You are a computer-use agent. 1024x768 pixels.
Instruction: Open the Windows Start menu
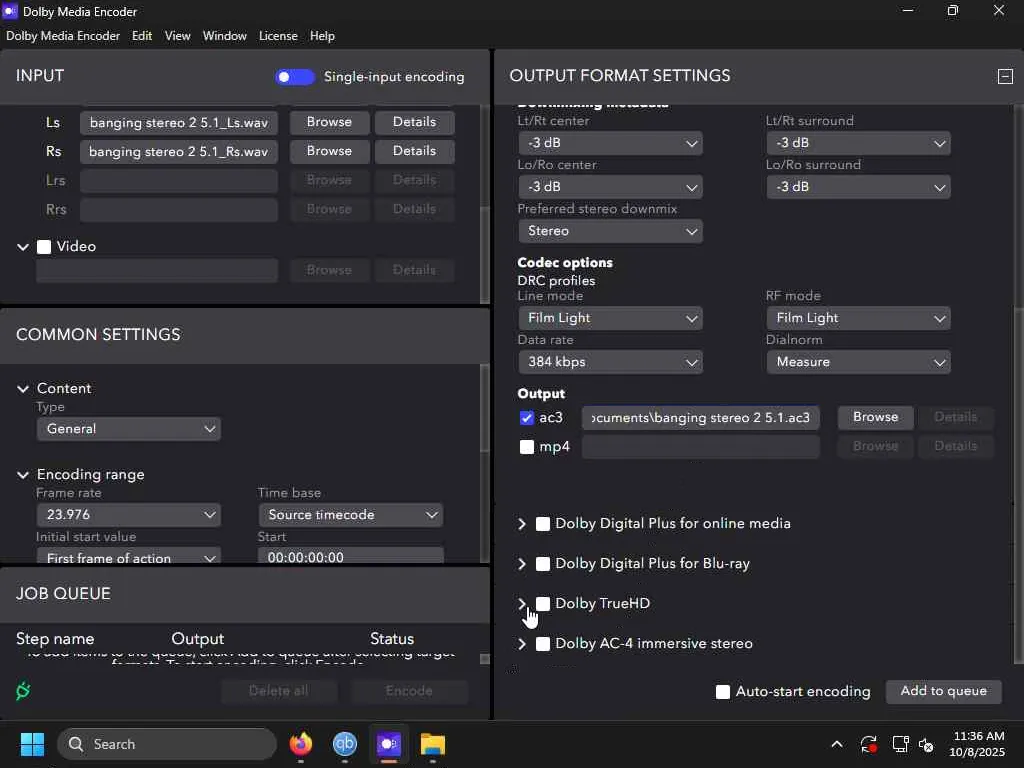coord(32,744)
